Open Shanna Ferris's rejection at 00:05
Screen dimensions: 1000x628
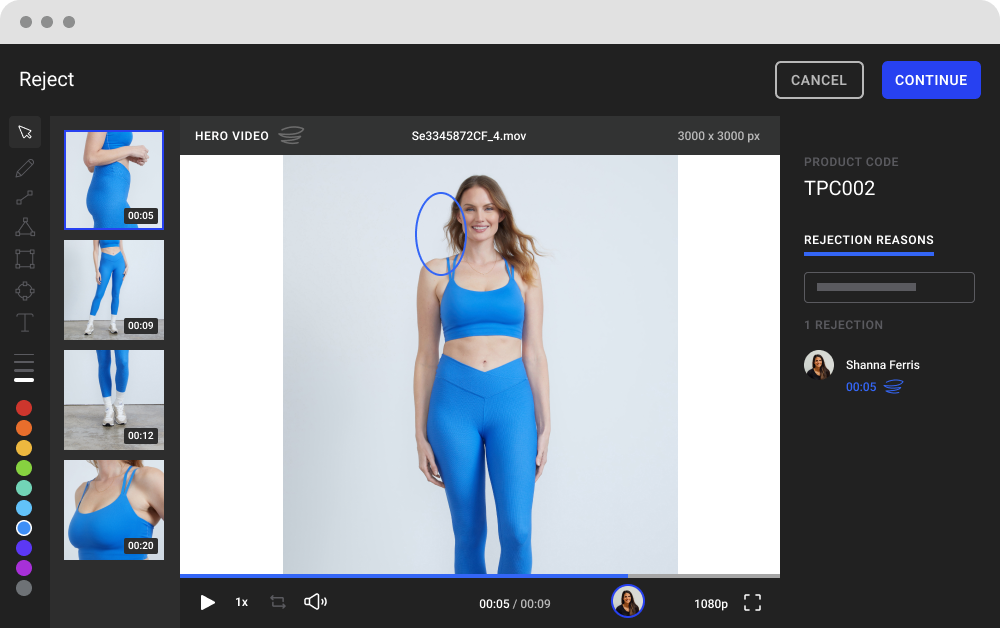[862, 387]
